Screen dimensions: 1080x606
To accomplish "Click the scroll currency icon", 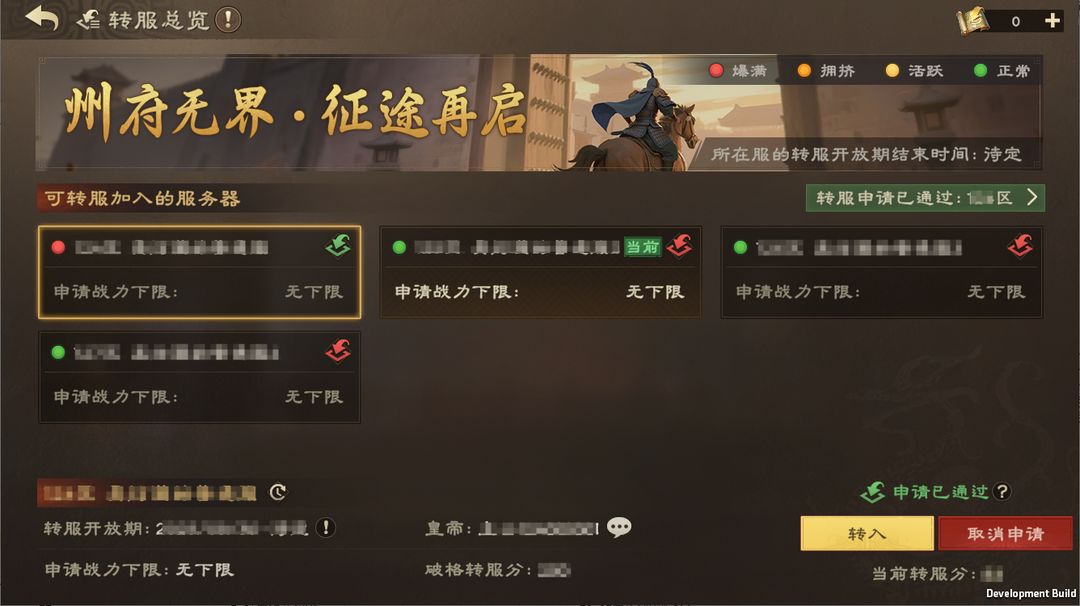I will point(973,21).
